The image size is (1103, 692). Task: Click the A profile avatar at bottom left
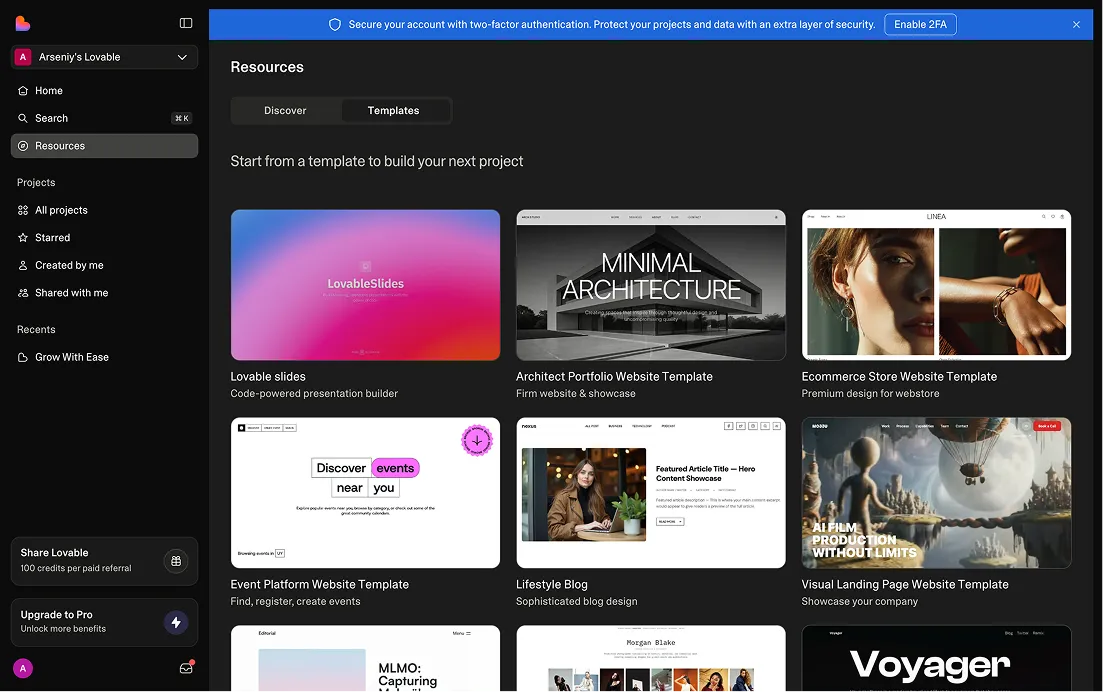coord(22,668)
